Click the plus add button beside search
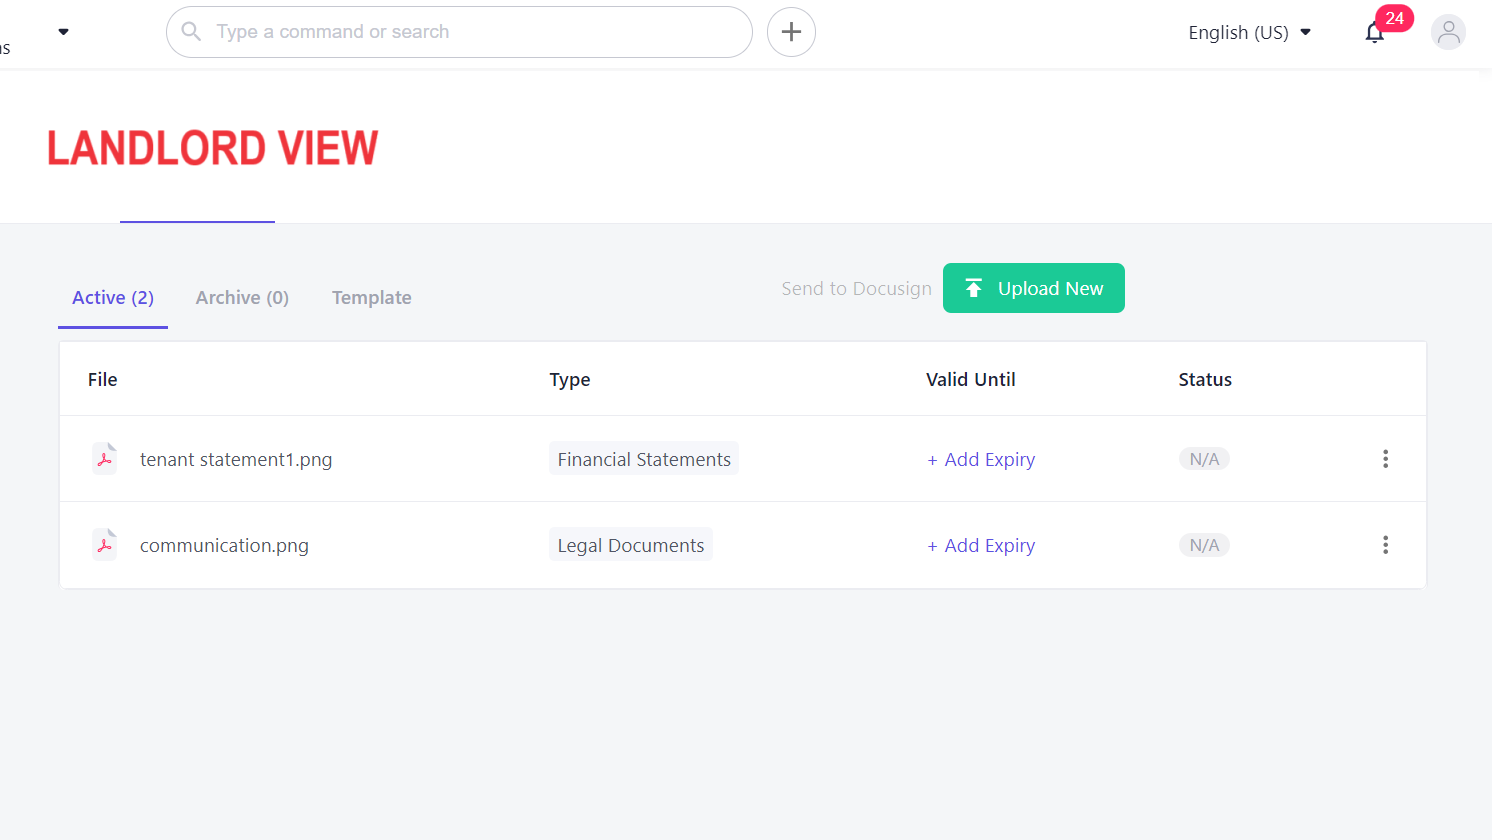 point(791,32)
